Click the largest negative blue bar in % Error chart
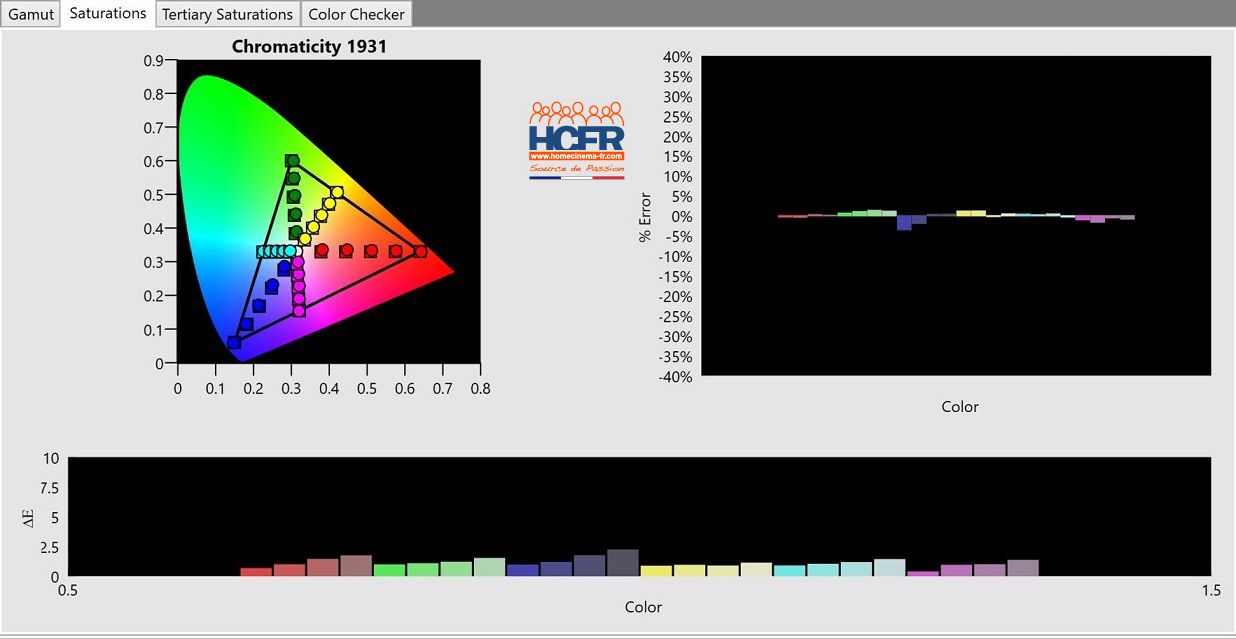The height and width of the screenshot is (639, 1236). pos(904,222)
